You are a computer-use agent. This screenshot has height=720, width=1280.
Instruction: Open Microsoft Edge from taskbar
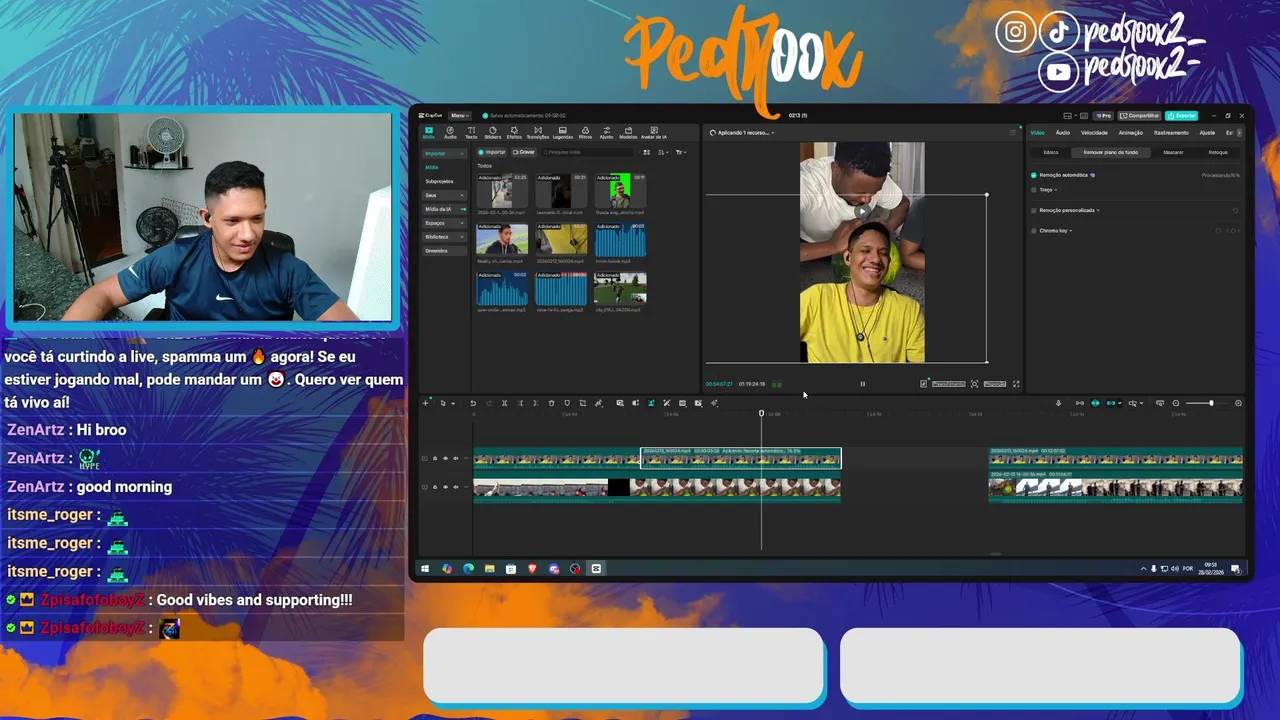pos(468,569)
